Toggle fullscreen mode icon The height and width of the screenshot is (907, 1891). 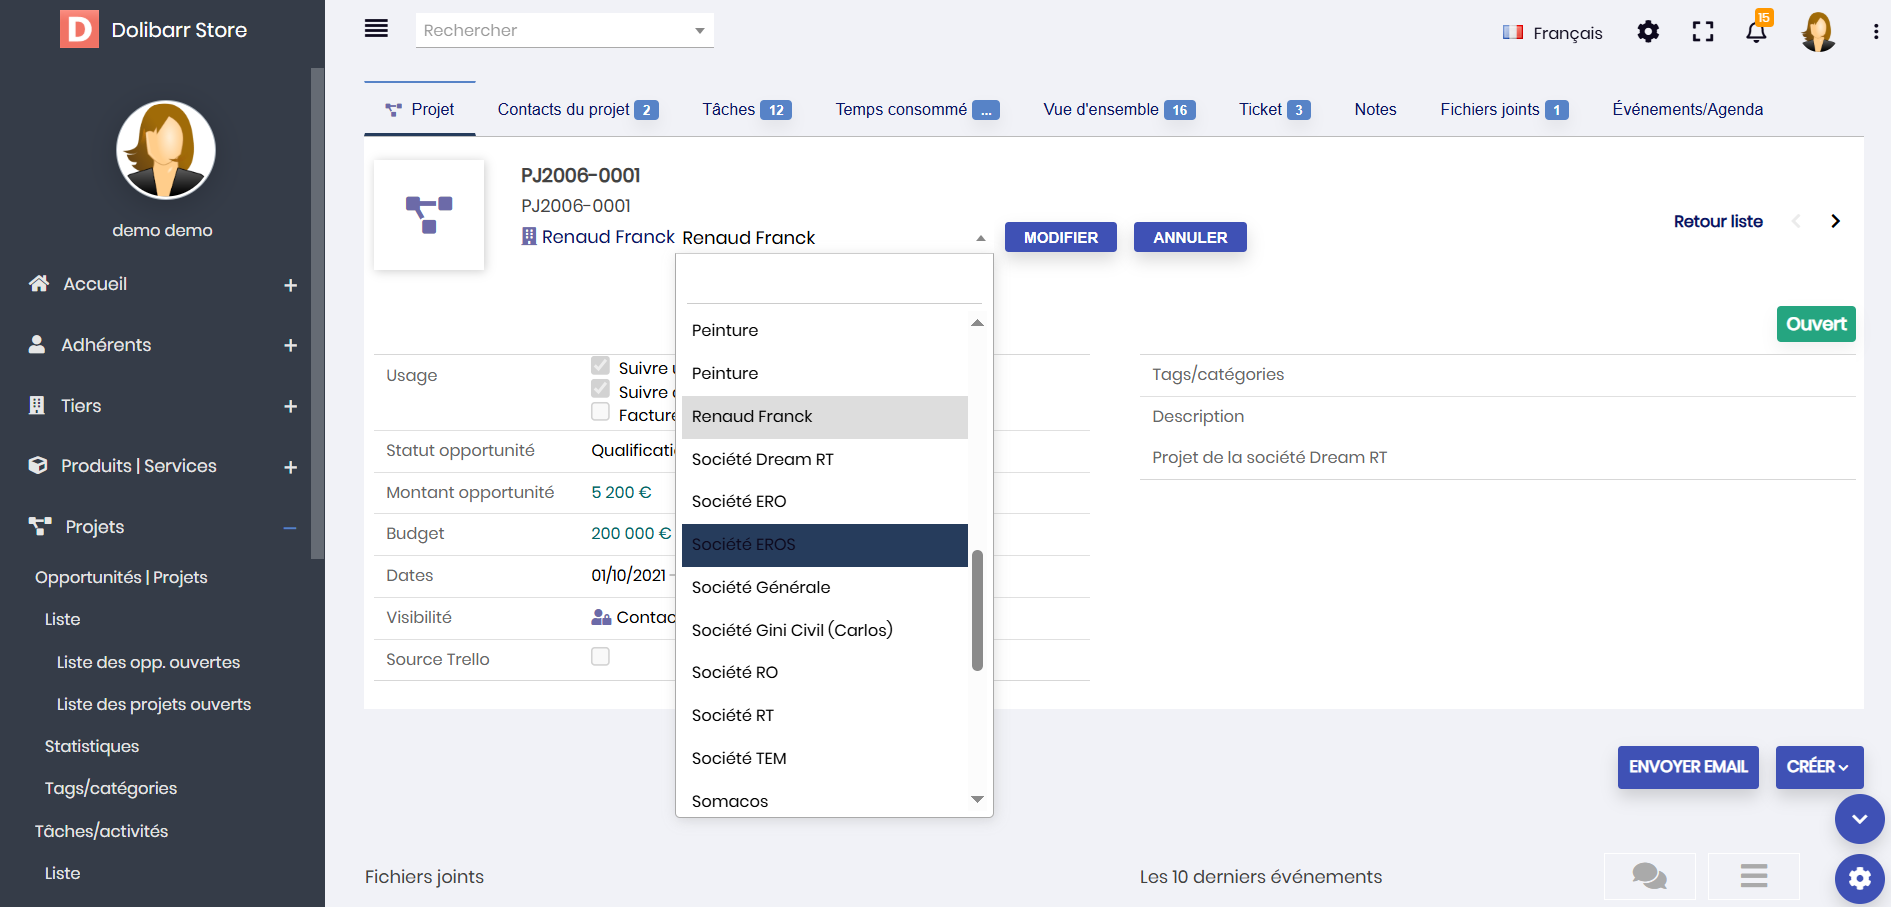1703,32
